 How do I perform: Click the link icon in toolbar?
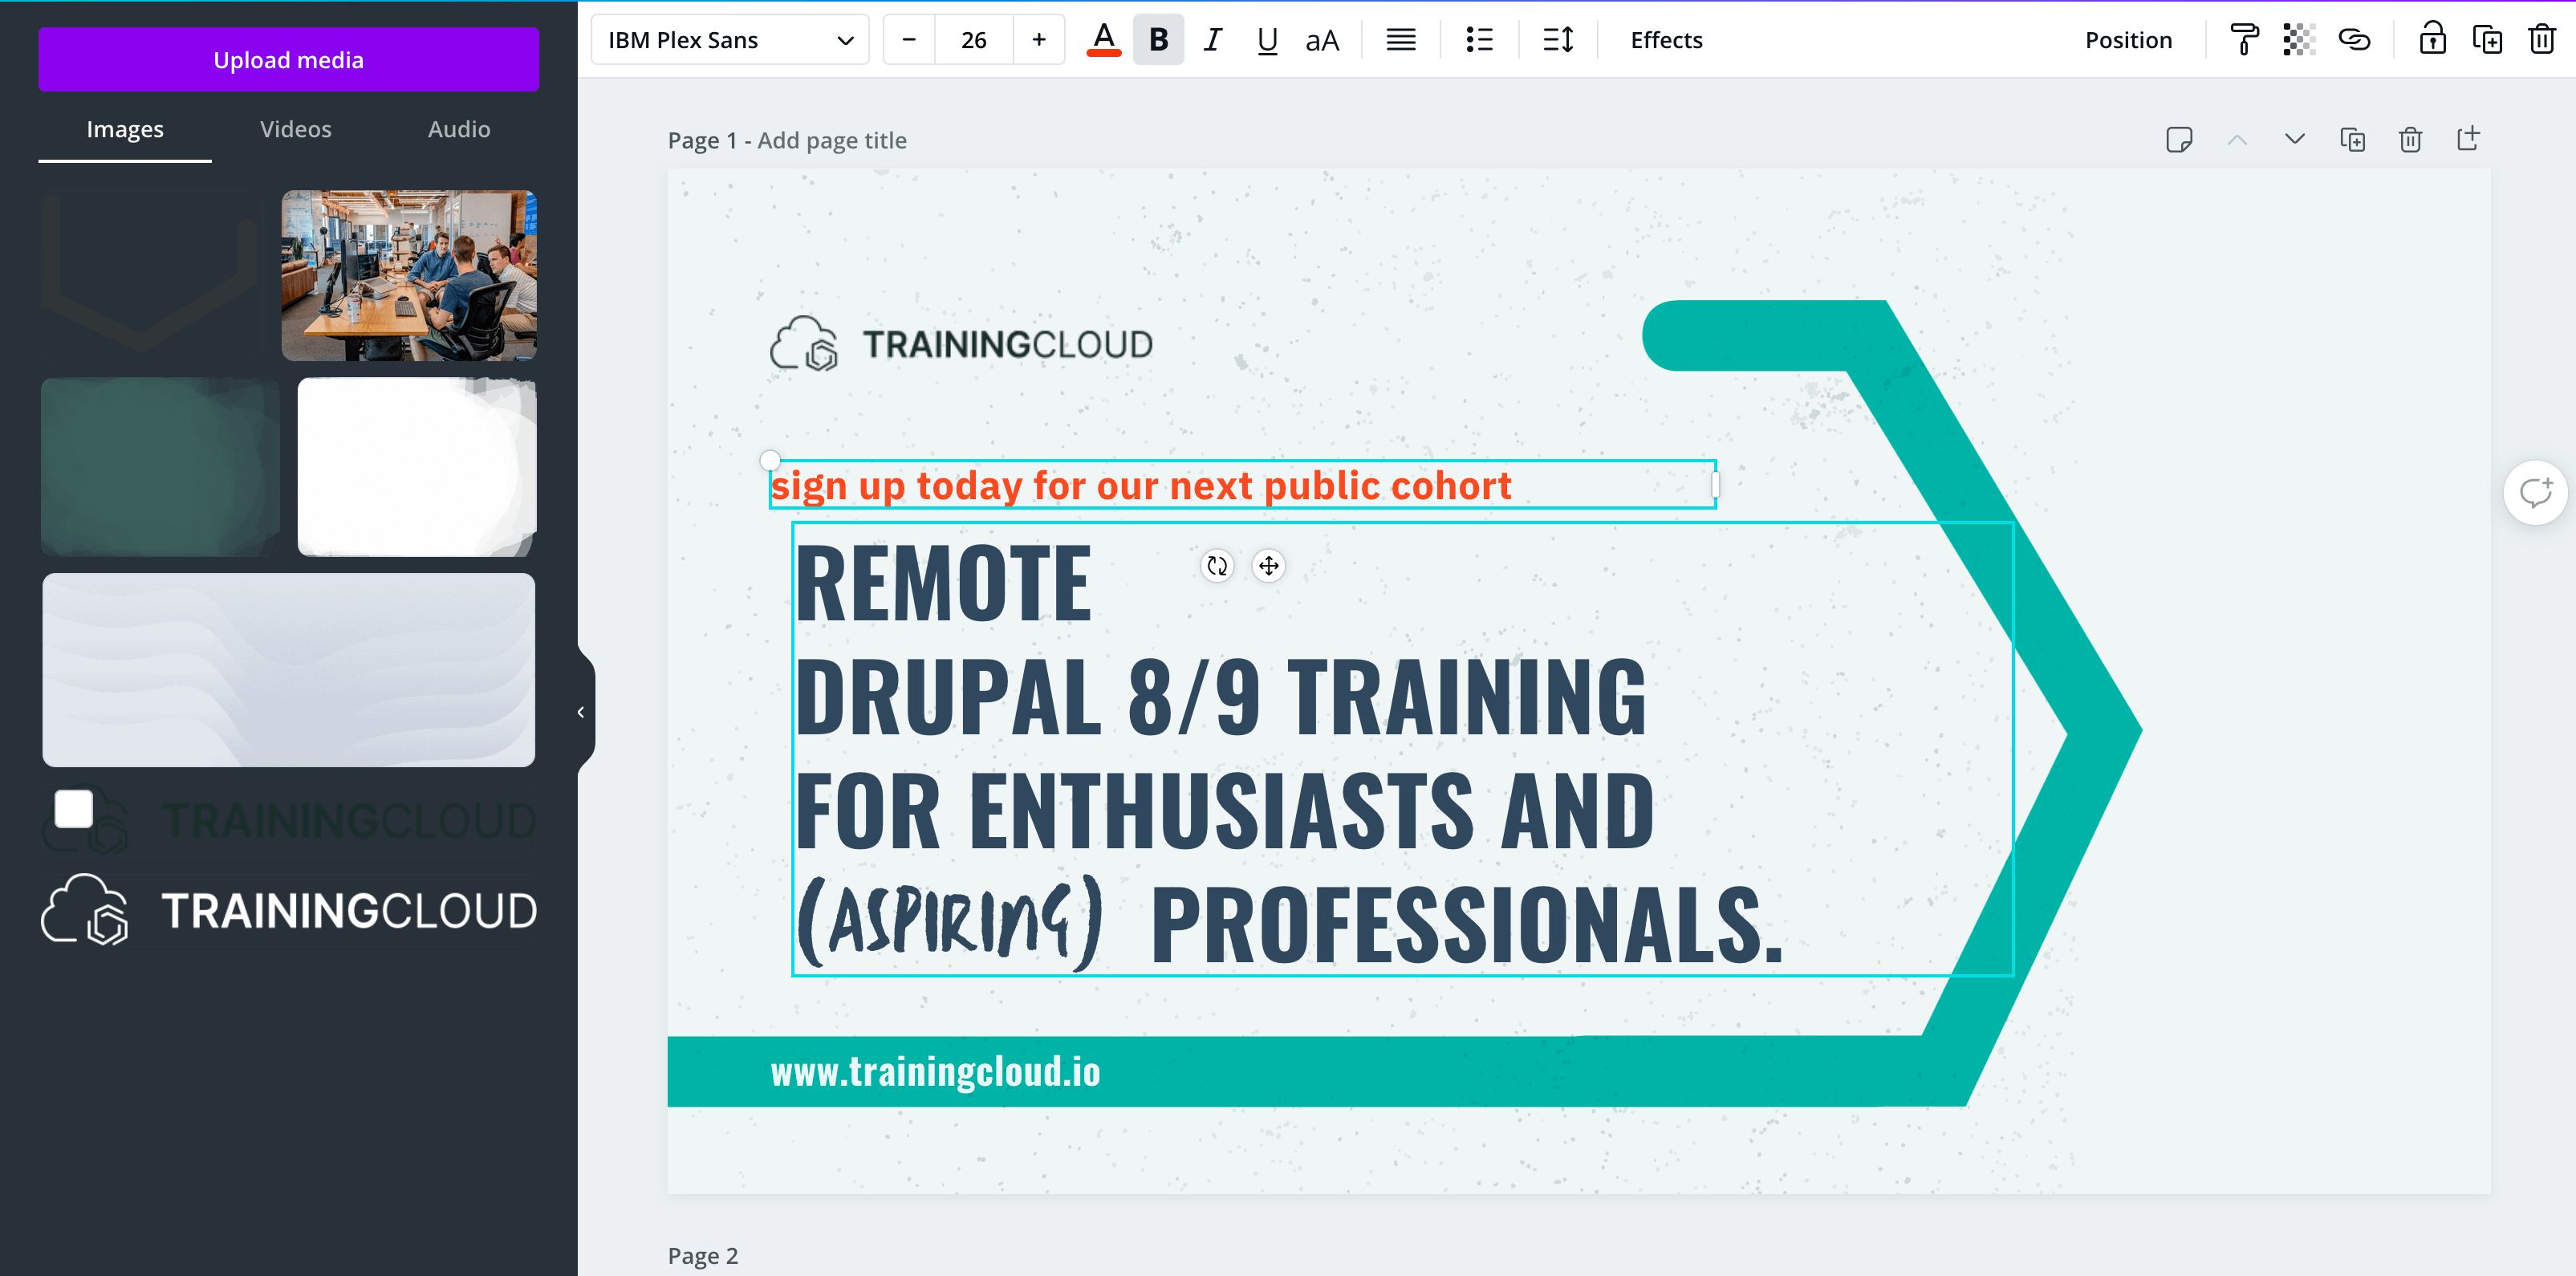coord(2354,40)
